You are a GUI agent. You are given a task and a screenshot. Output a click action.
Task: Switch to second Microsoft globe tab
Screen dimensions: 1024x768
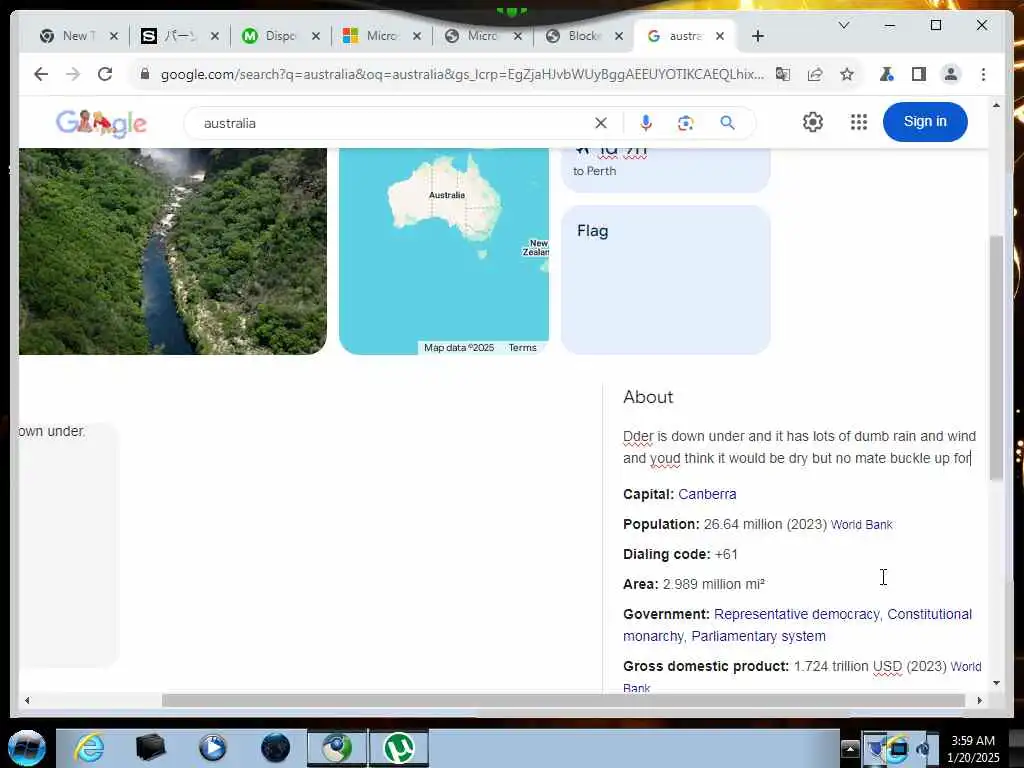(x=475, y=36)
